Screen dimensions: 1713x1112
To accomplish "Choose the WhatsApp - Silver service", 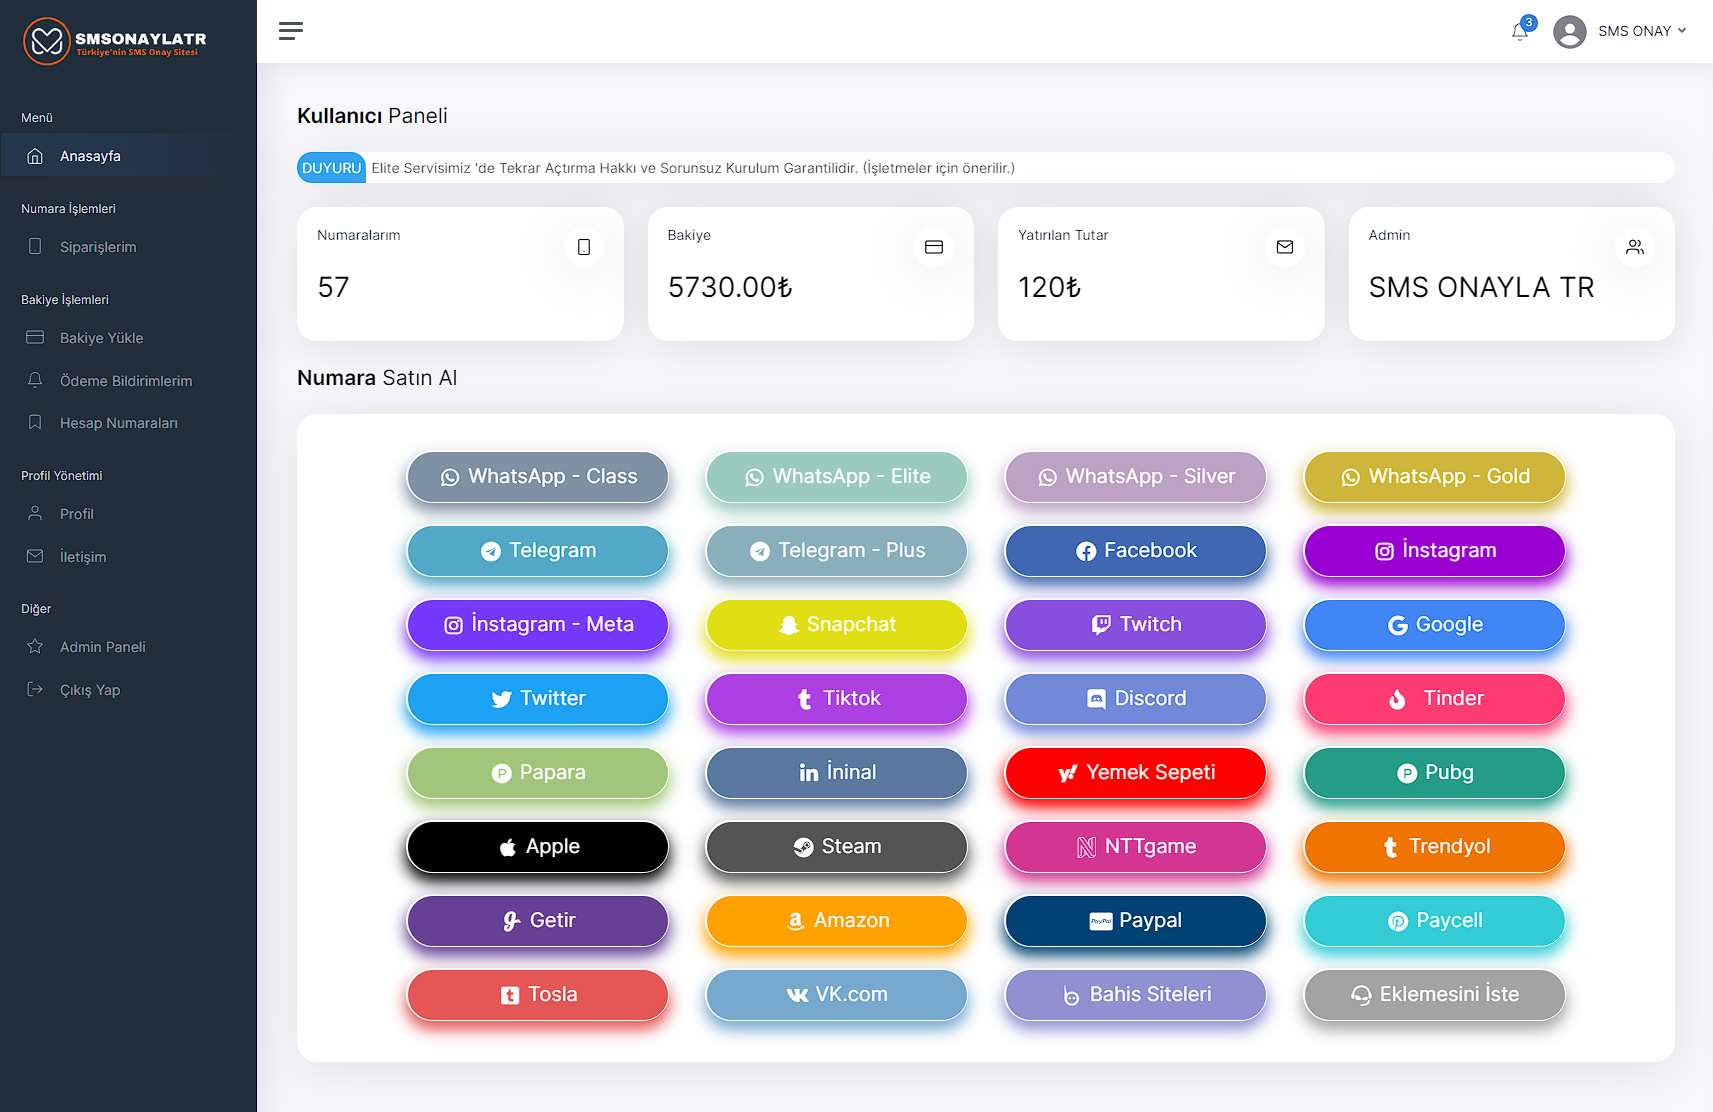I will click(x=1135, y=477).
